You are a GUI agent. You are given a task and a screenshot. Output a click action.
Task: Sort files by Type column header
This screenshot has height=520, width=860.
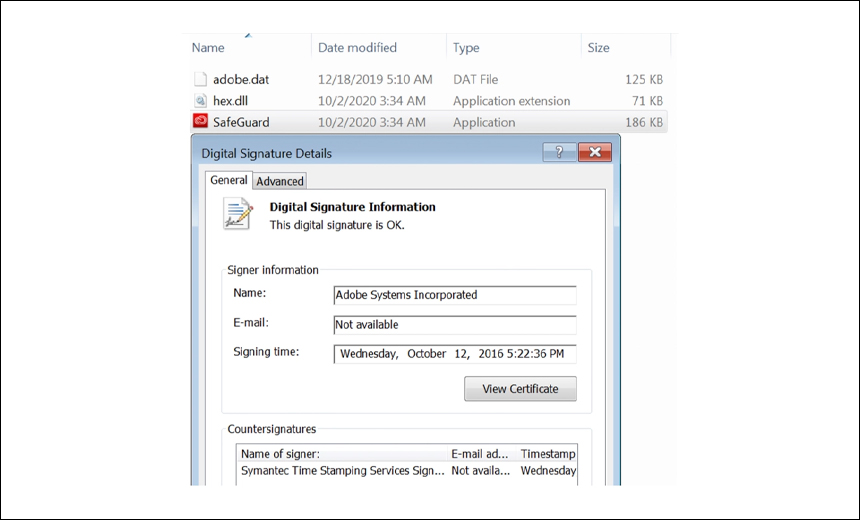(466, 48)
